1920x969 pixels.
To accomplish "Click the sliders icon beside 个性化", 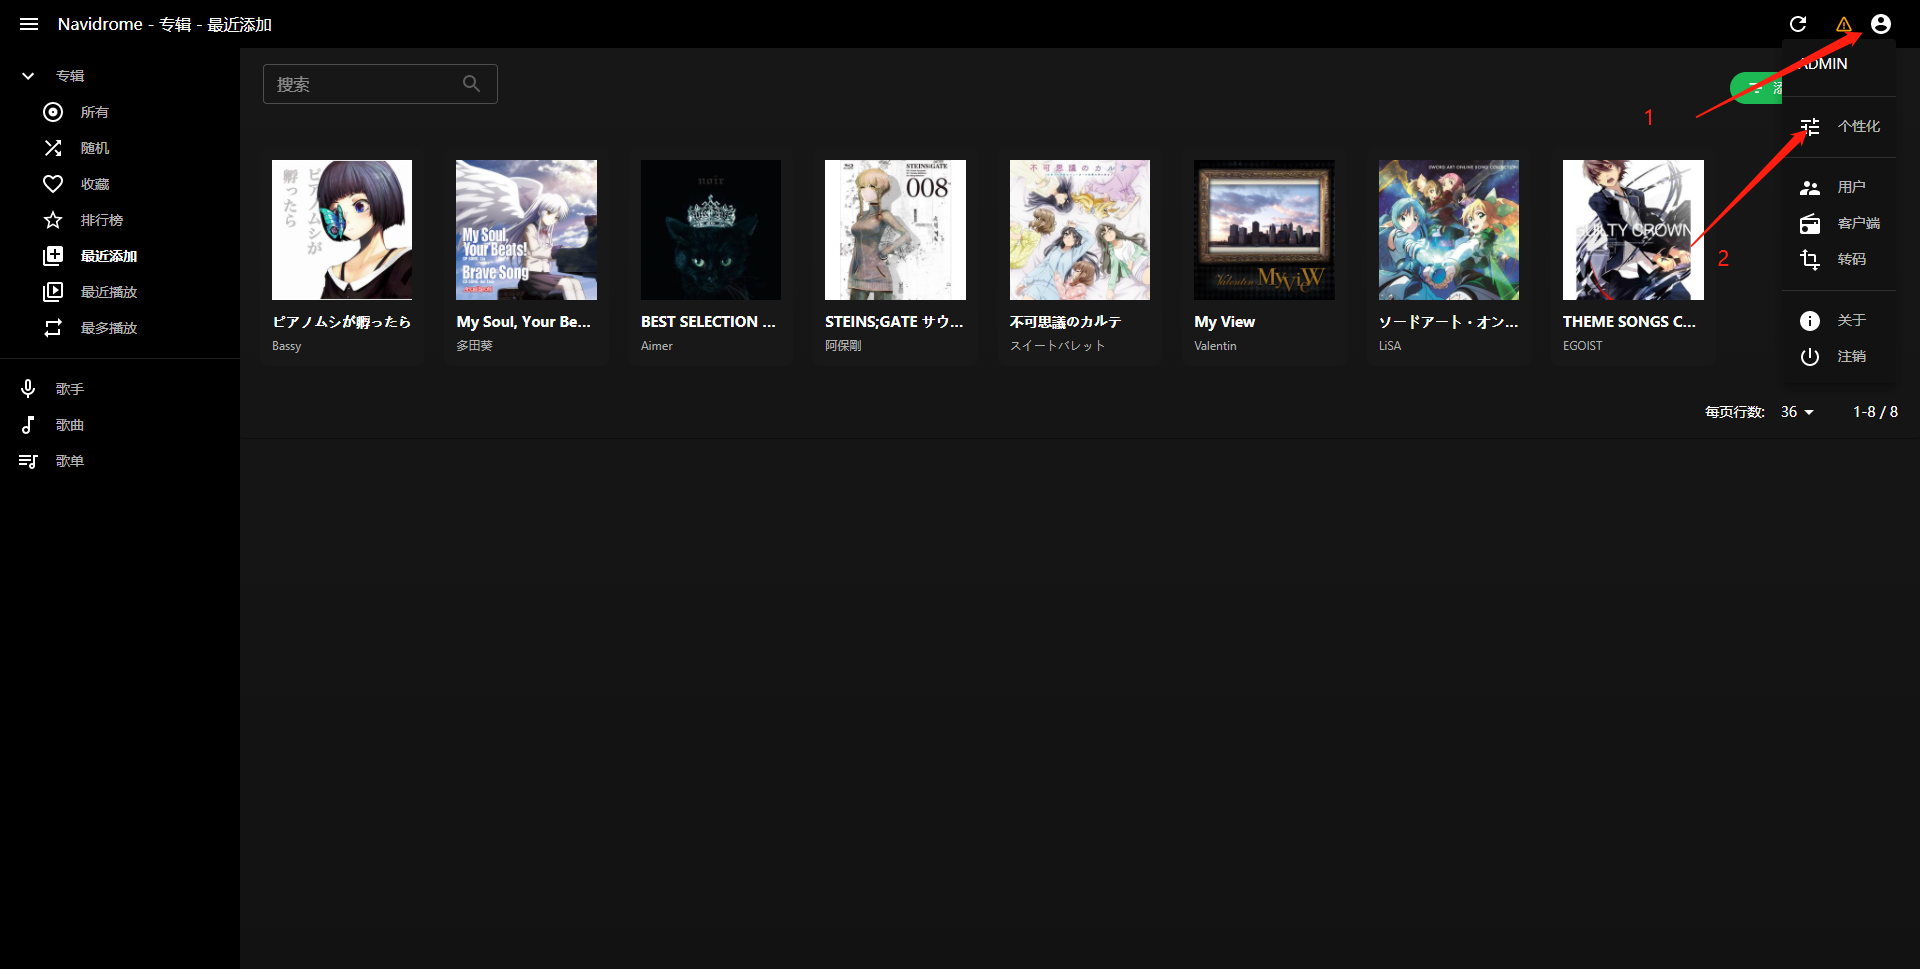I will (x=1810, y=127).
